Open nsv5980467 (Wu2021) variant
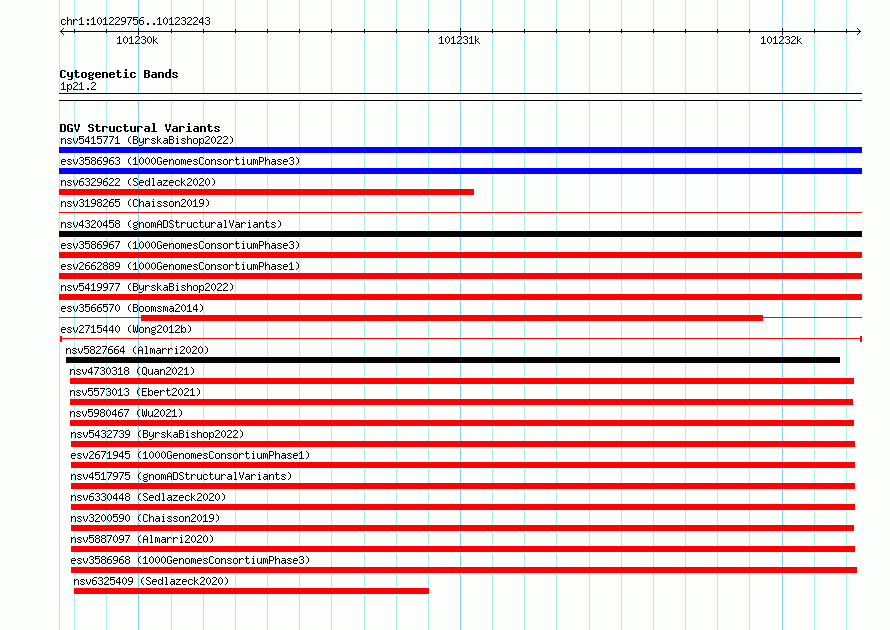 126,413
